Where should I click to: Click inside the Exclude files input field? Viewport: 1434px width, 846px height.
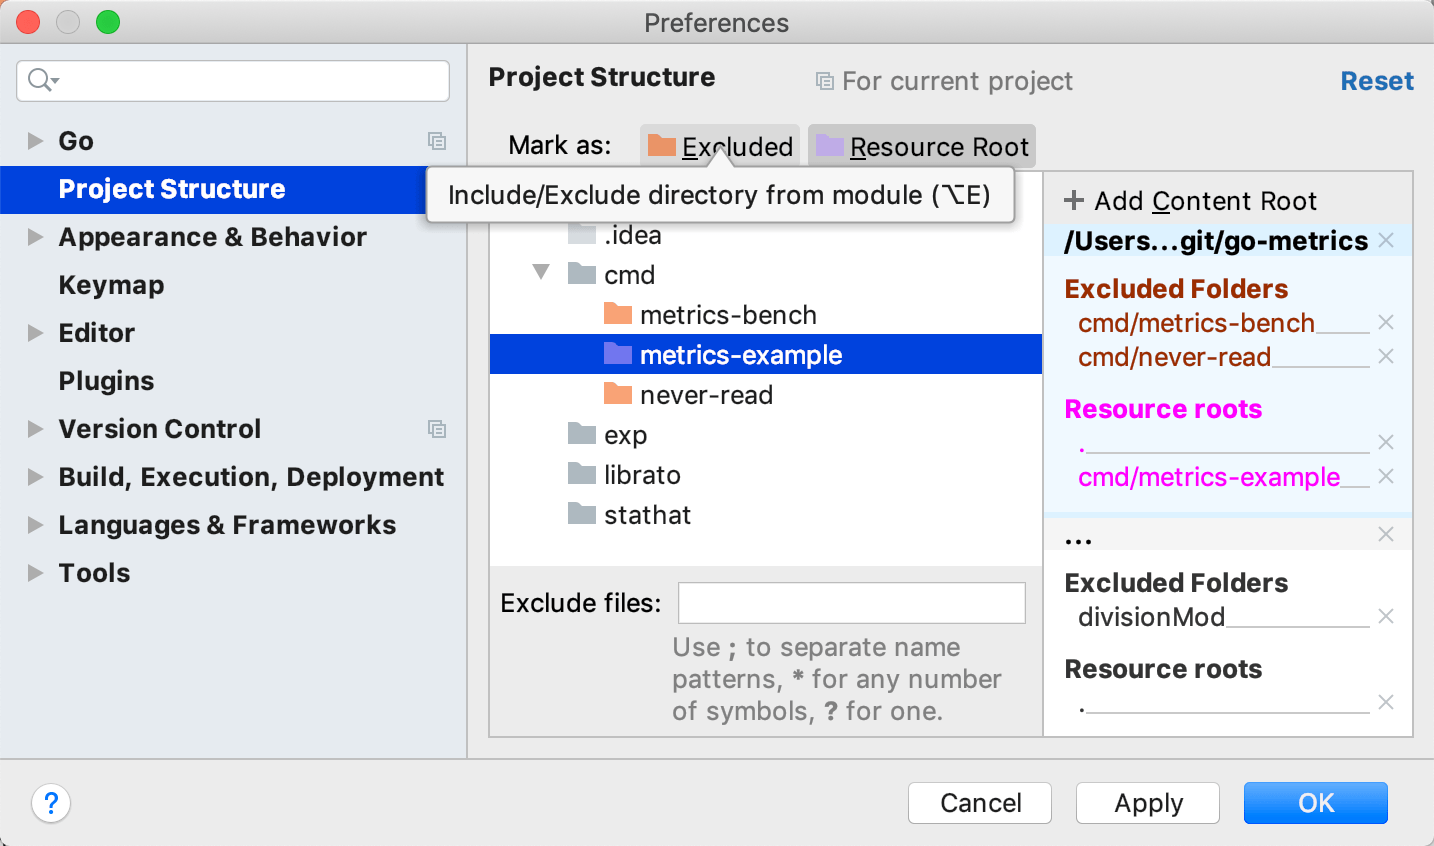(851, 602)
